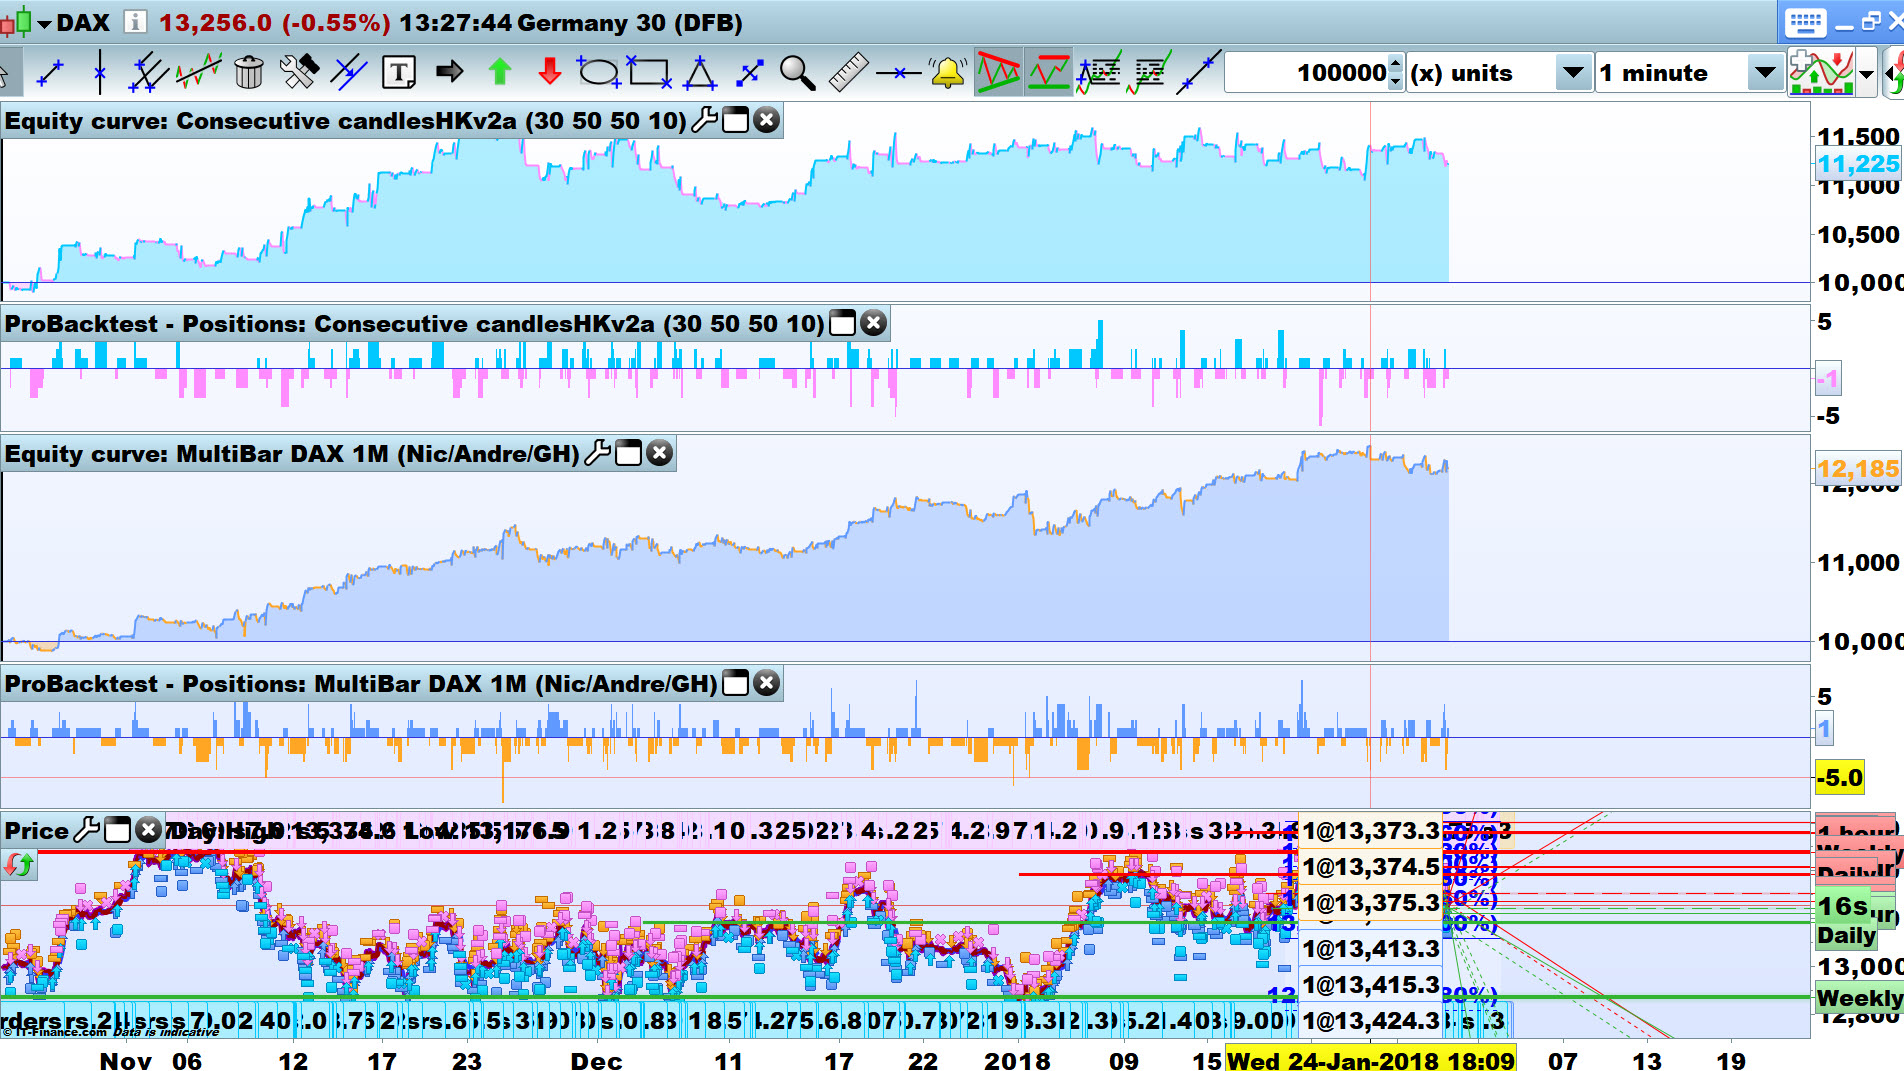Viewport: 1904px width, 1071px height.
Task: Close the MultiBar DAX 1M positions panel
Action: click(x=766, y=683)
